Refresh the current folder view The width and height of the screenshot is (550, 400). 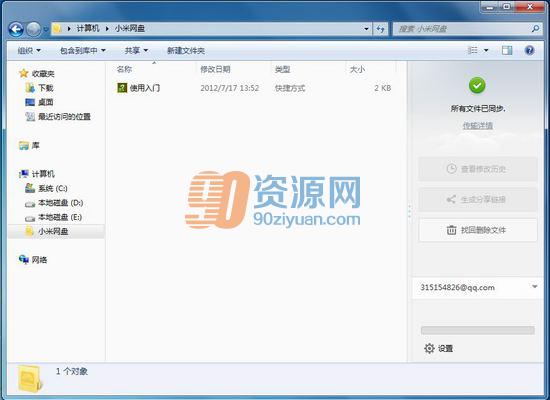coord(380,29)
